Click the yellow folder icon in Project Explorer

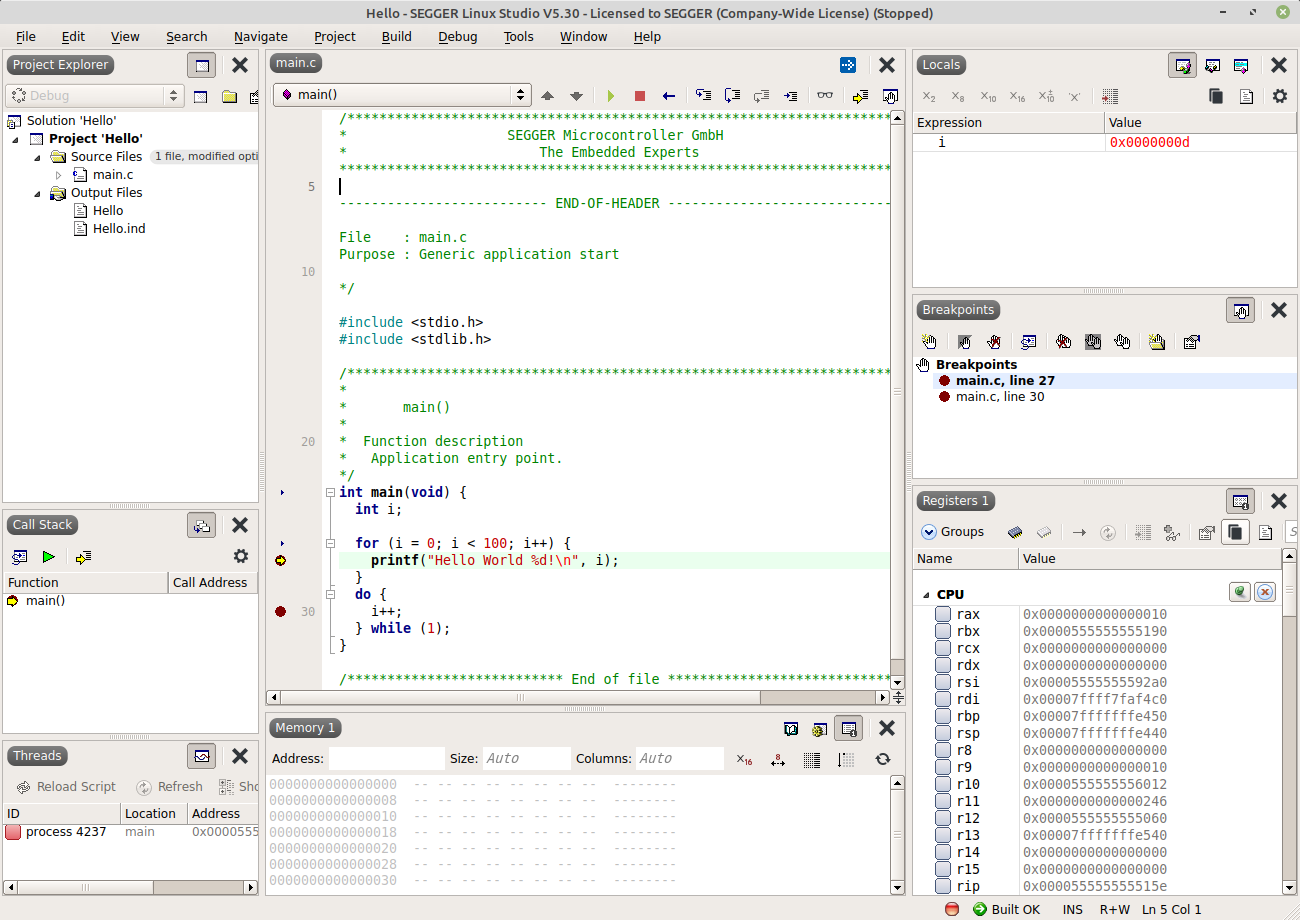click(229, 96)
